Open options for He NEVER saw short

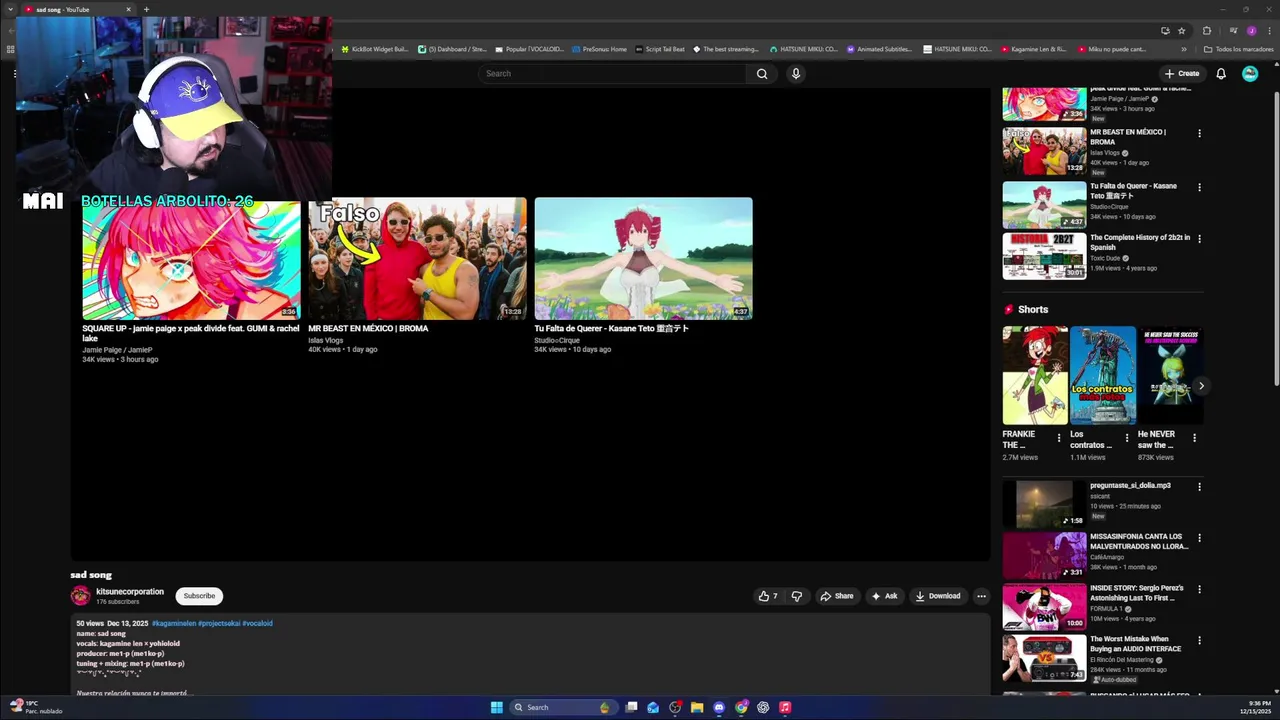click(x=1194, y=437)
